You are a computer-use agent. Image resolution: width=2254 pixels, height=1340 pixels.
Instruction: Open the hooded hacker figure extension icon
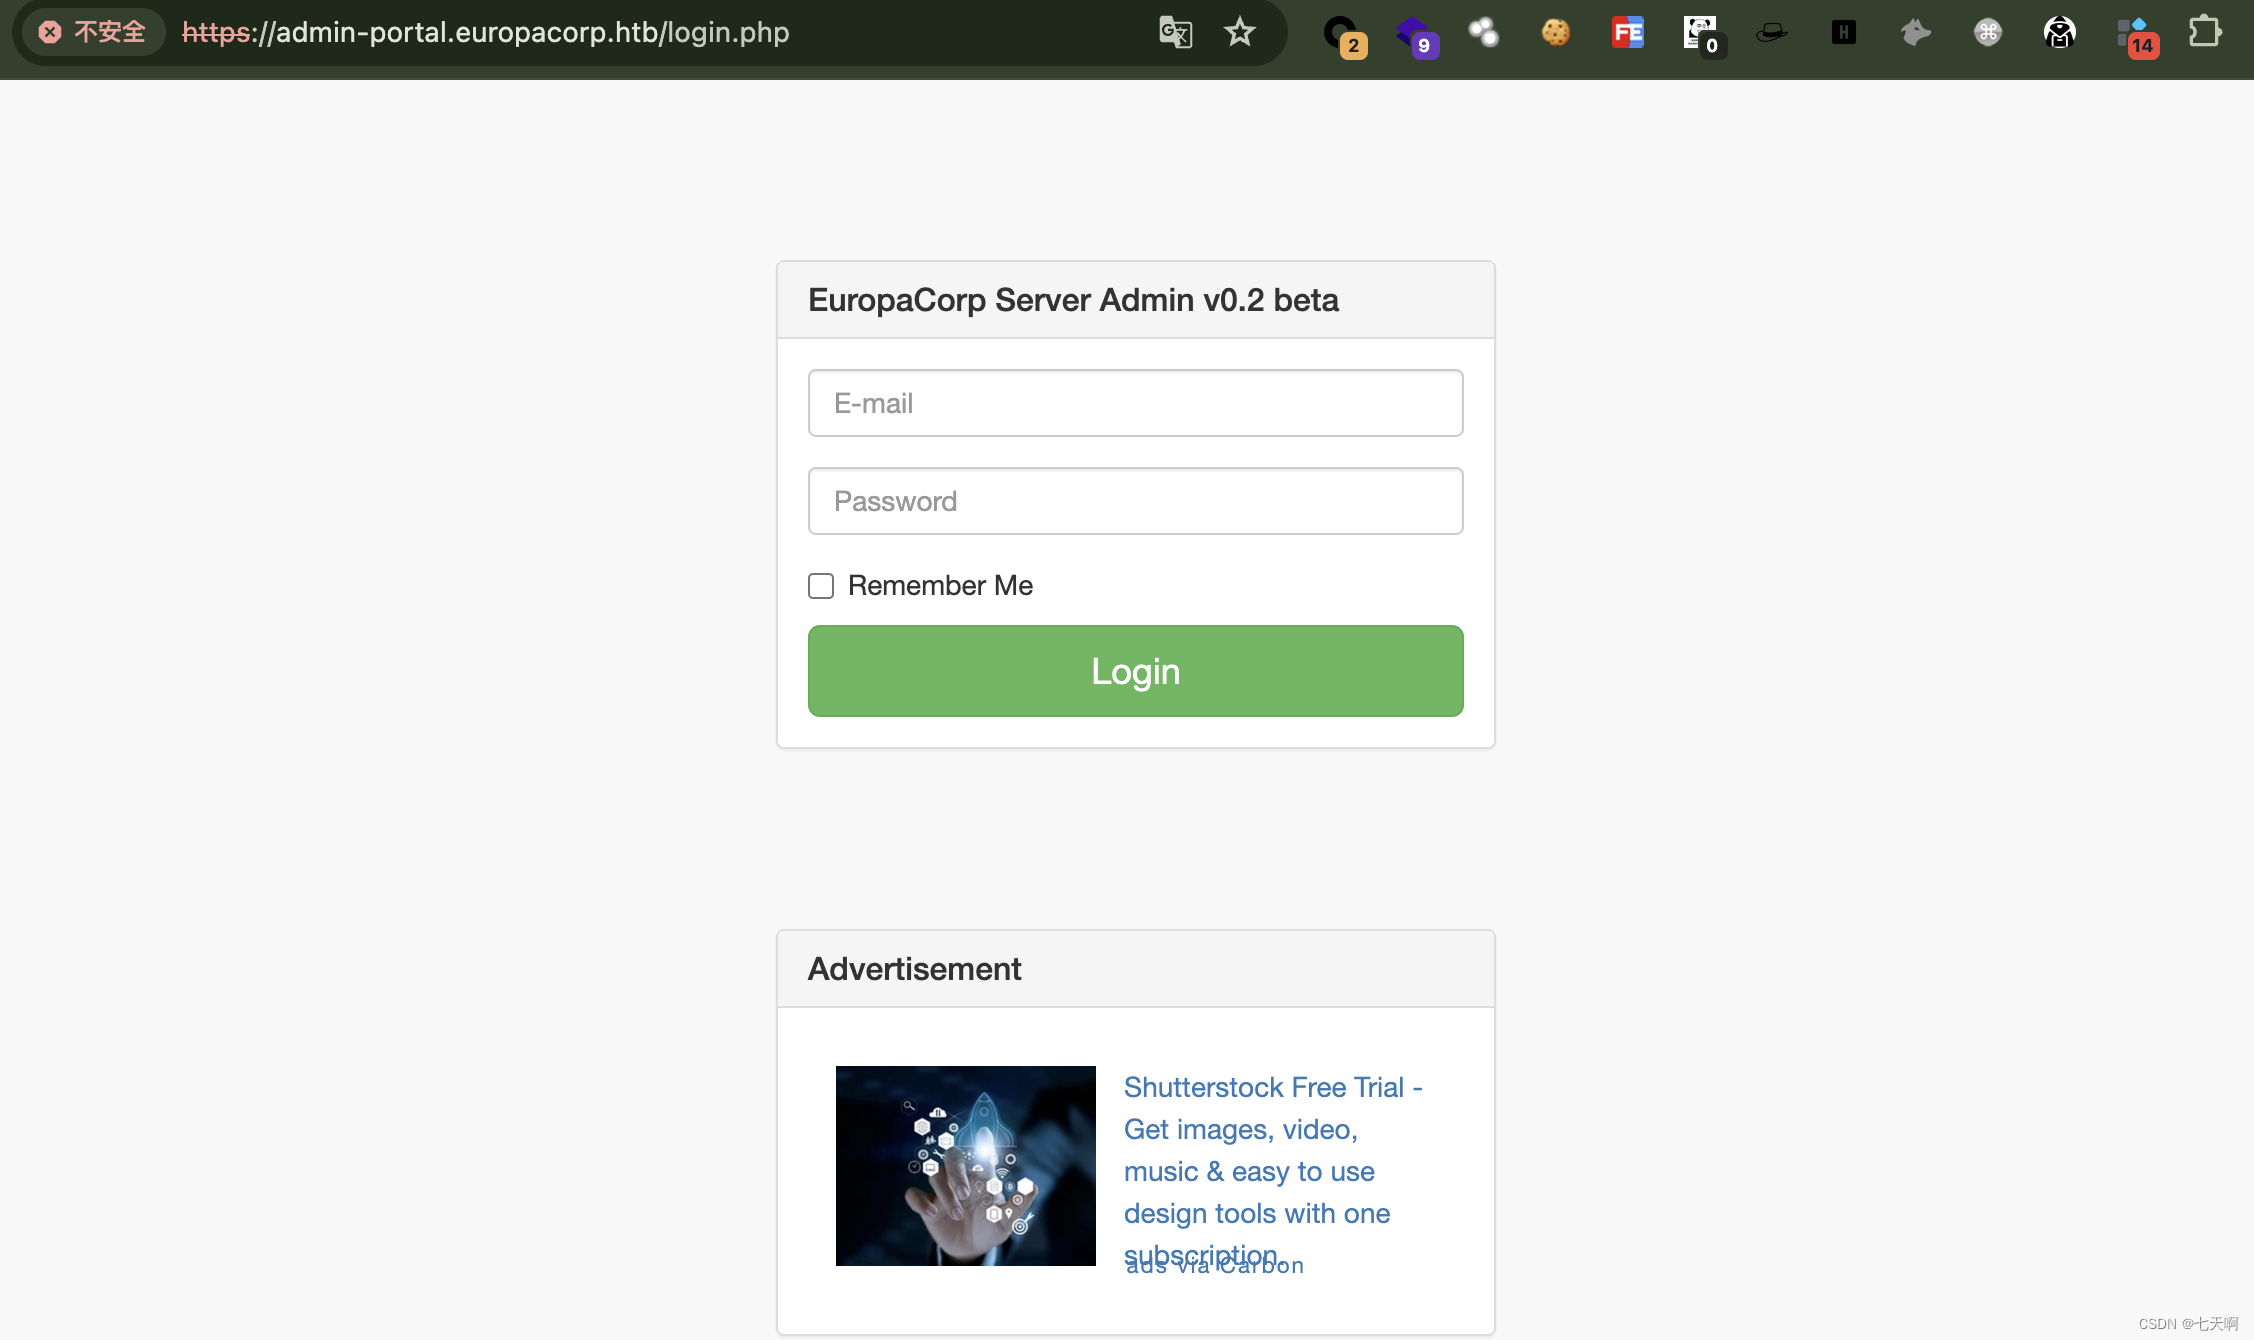pos(2060,32)
